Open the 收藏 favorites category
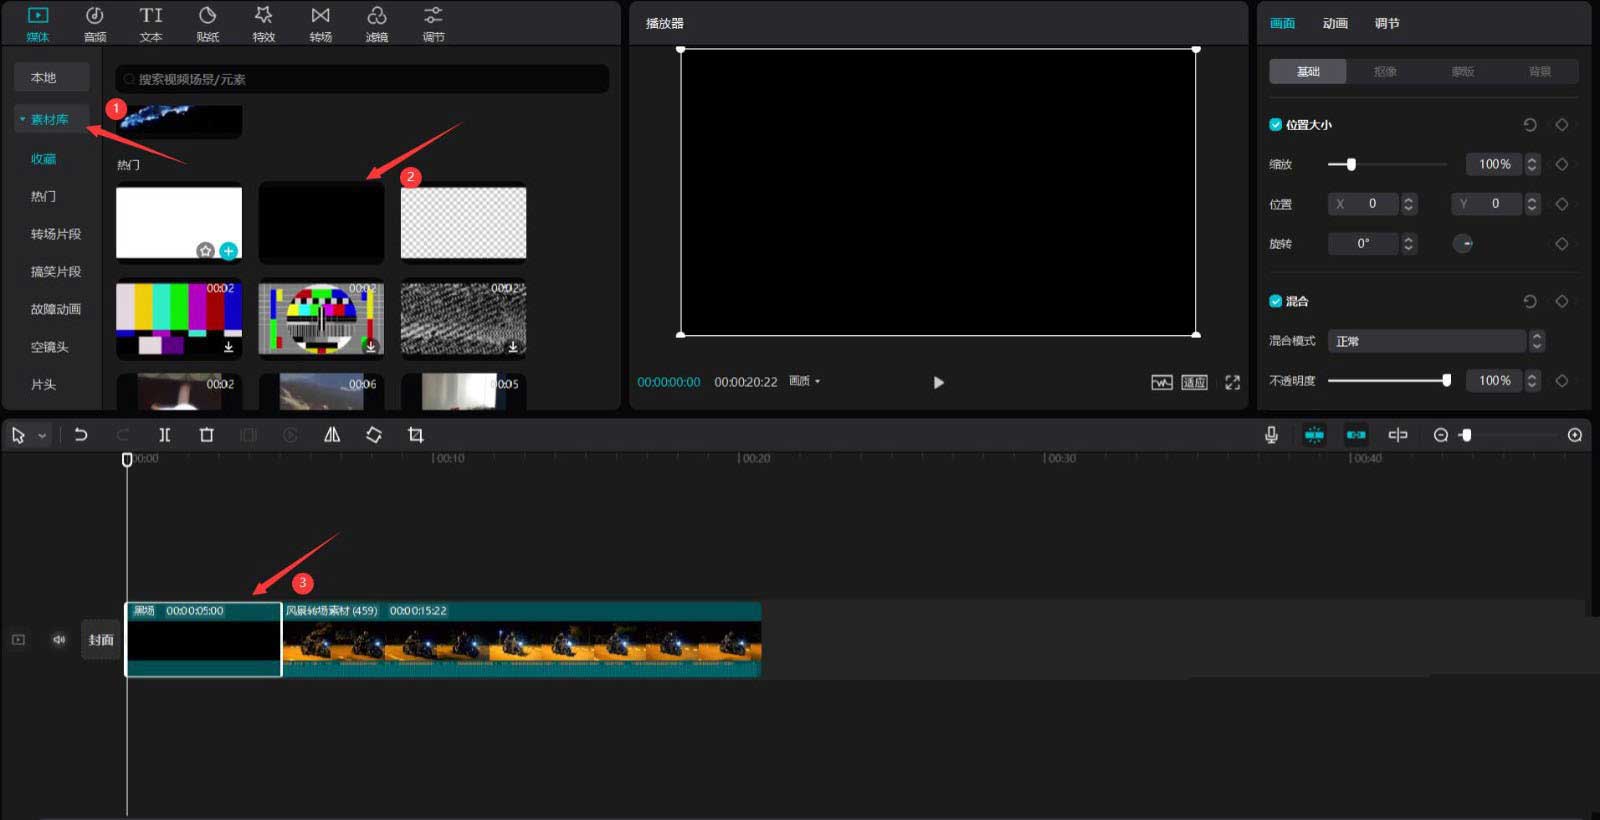This screenshot has height=820, width=1600. click(x=43, y=159)
